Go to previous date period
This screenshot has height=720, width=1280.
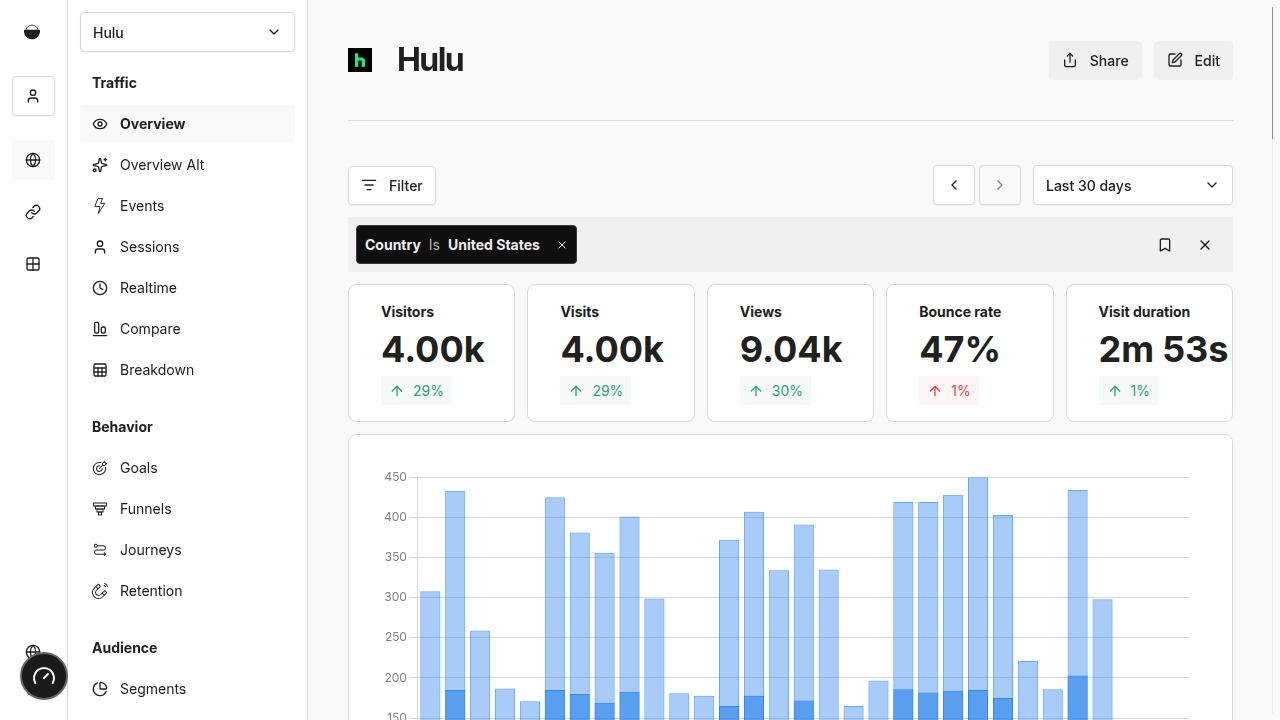(x=954, y=185)
